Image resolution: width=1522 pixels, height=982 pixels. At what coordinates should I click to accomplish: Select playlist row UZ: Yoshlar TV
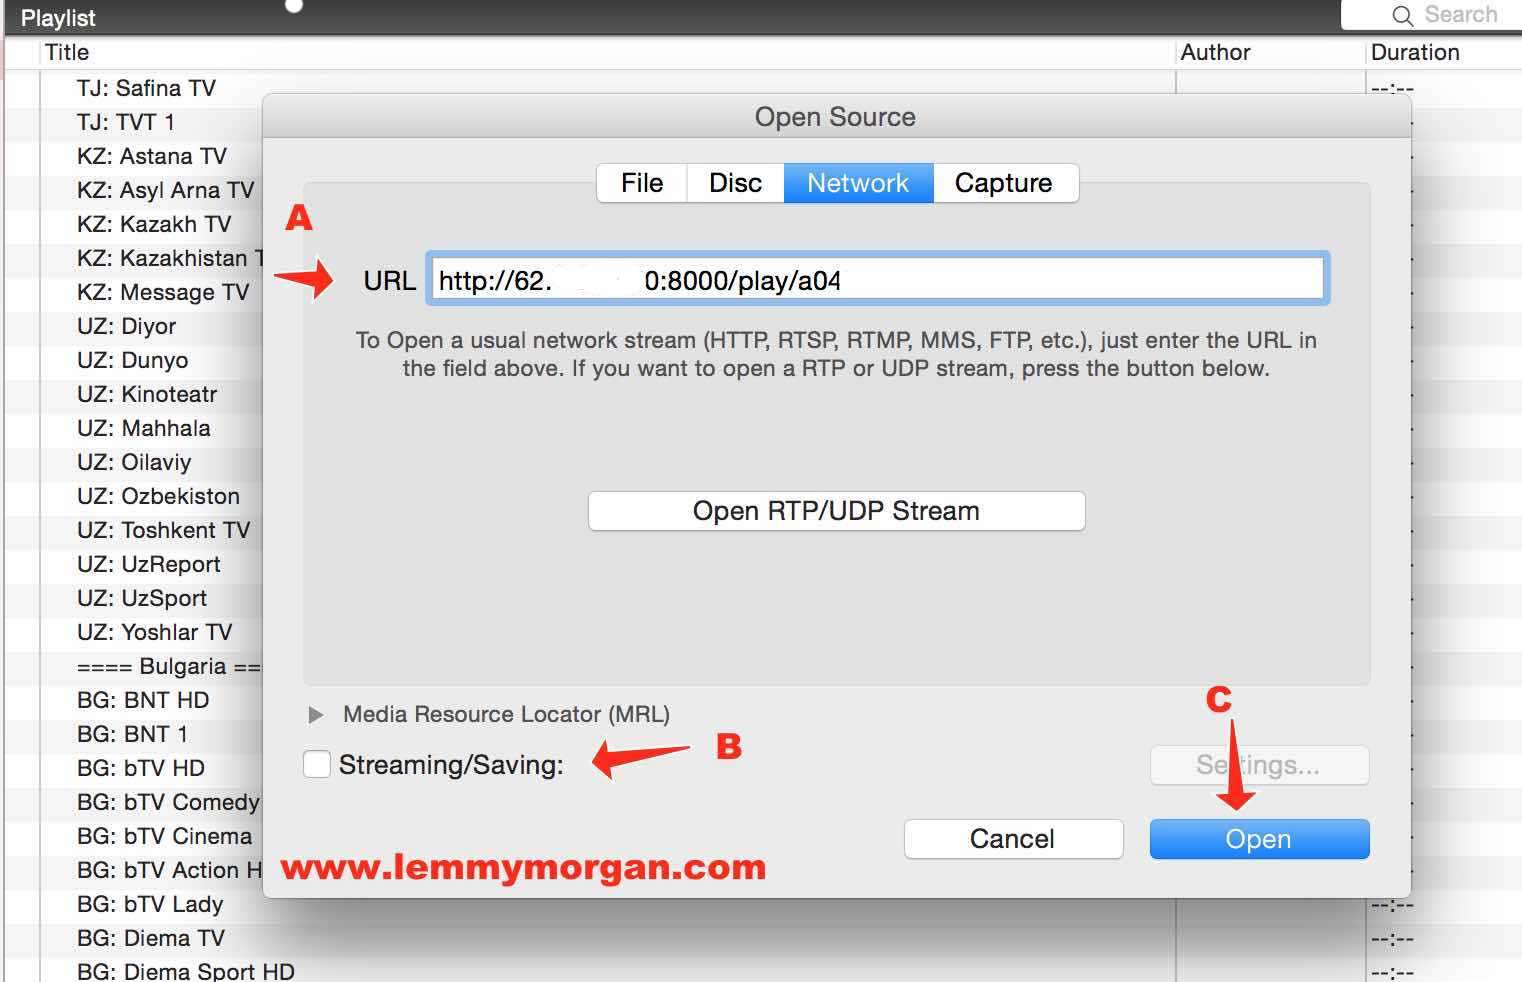click(155, 632)
